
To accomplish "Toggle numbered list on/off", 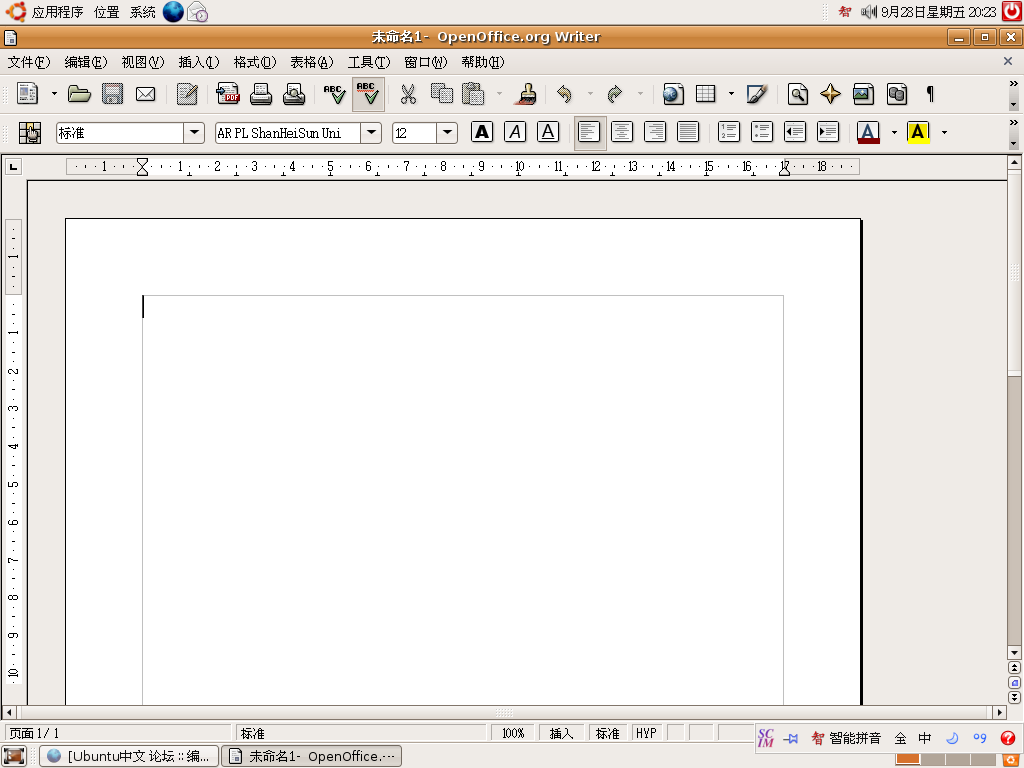I will [729, 132].
